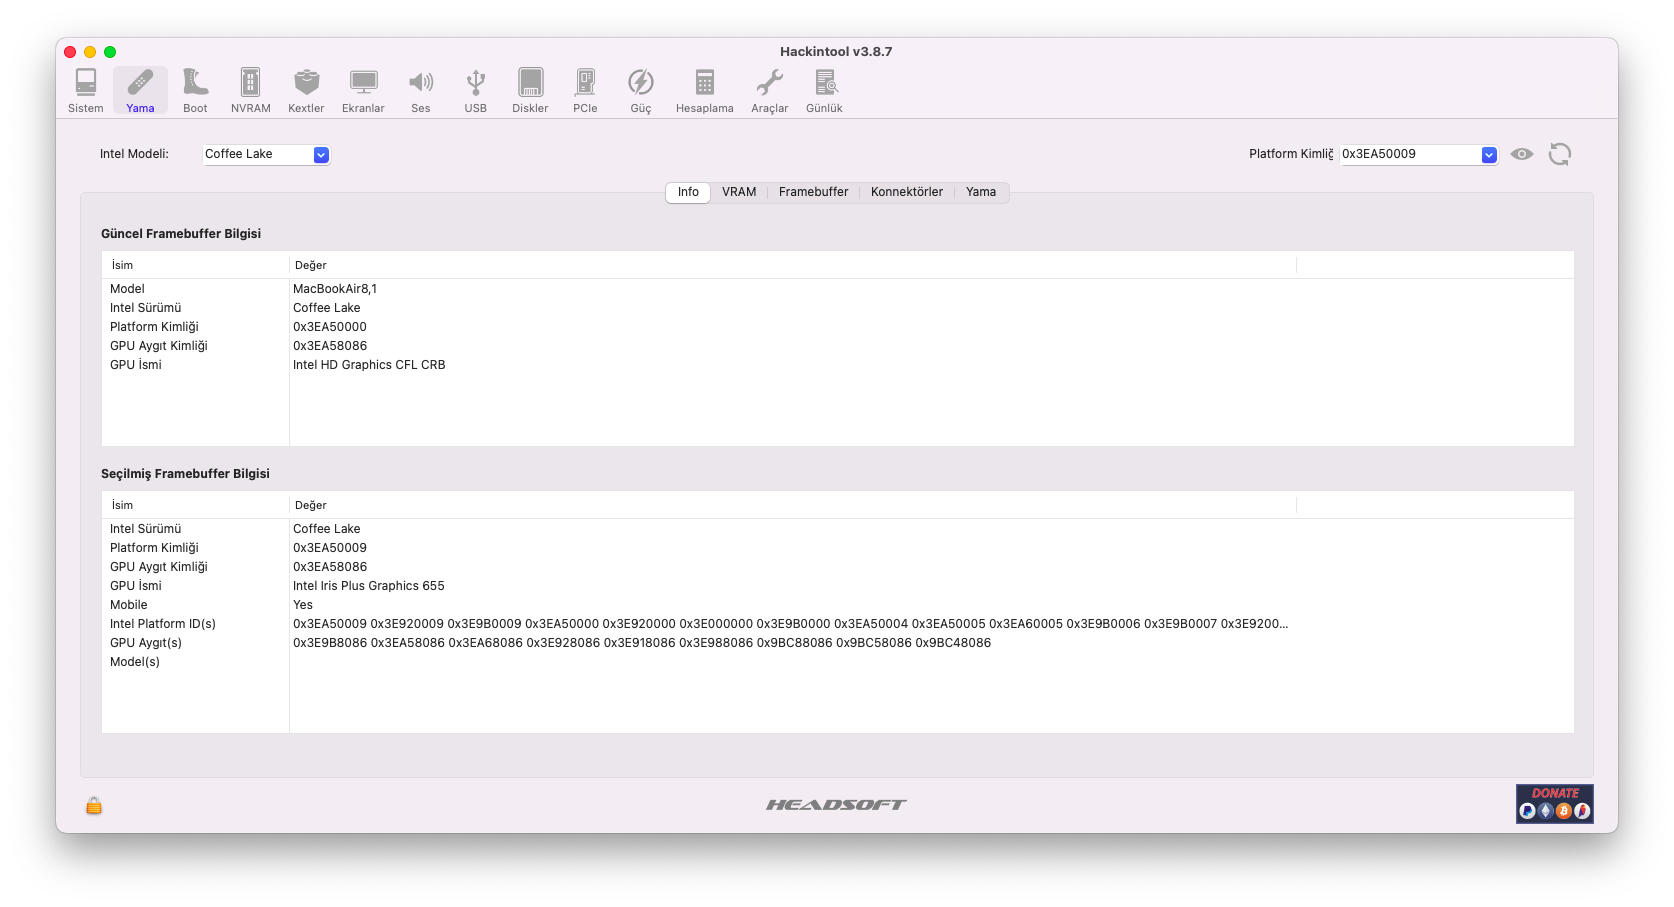Image resolution: width=1674 pixels, height=907 pixels.
Task: Switch to the Yama sub-tab
Action: coord(981,192)
